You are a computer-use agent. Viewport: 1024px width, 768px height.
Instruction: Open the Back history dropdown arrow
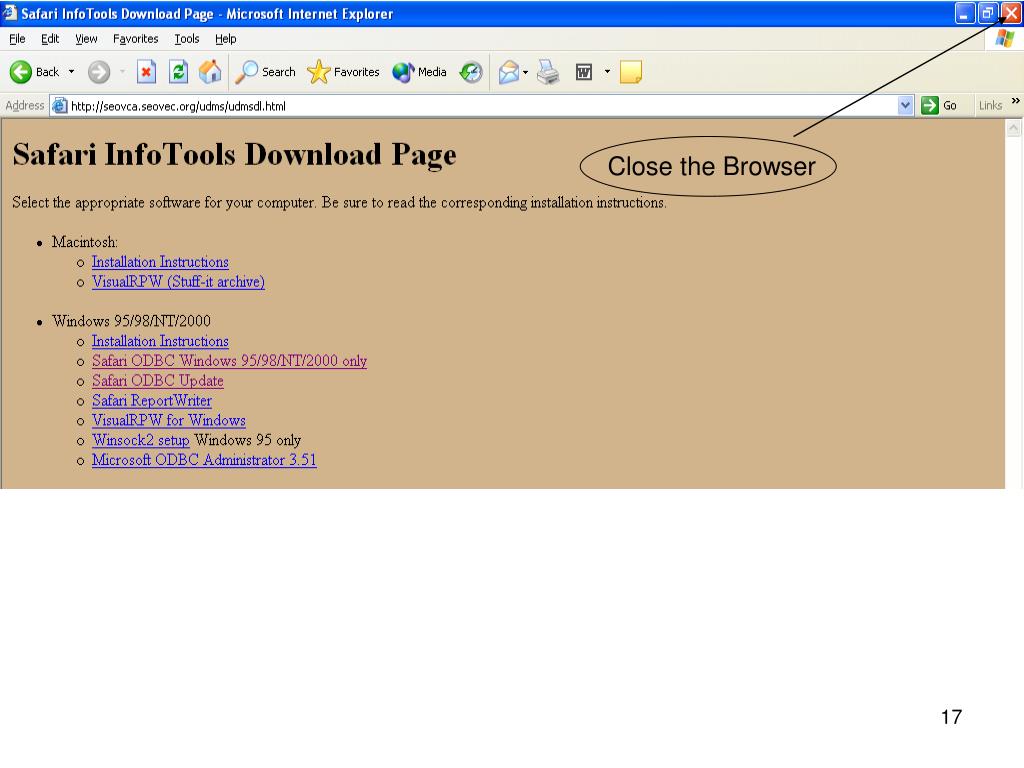click(x=71, y=72)
